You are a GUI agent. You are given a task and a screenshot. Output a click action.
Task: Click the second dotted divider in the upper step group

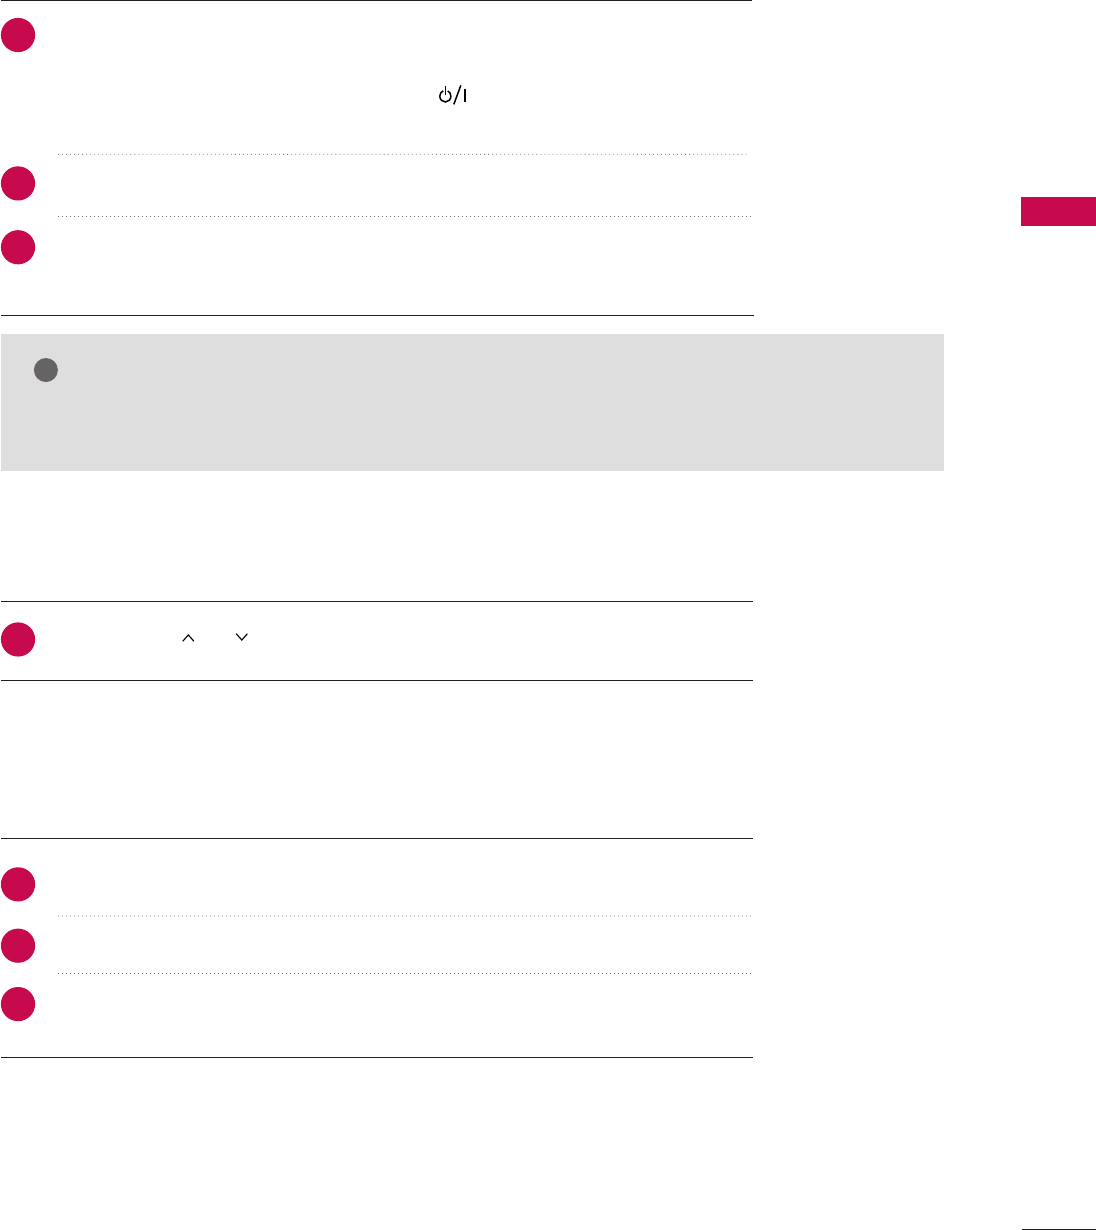(402, 216)
